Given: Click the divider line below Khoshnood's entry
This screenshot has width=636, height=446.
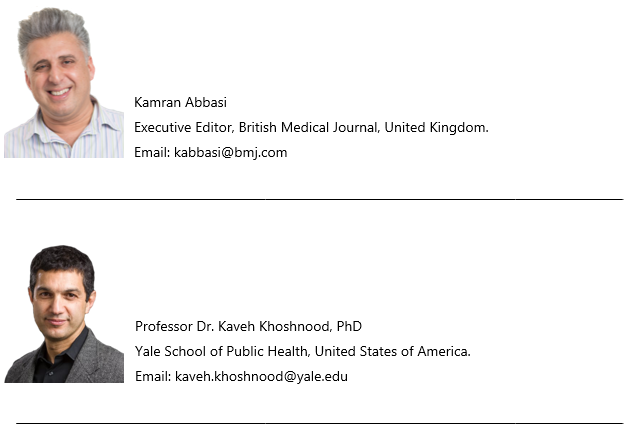Looking at the screenshot, I should [320, 423].
